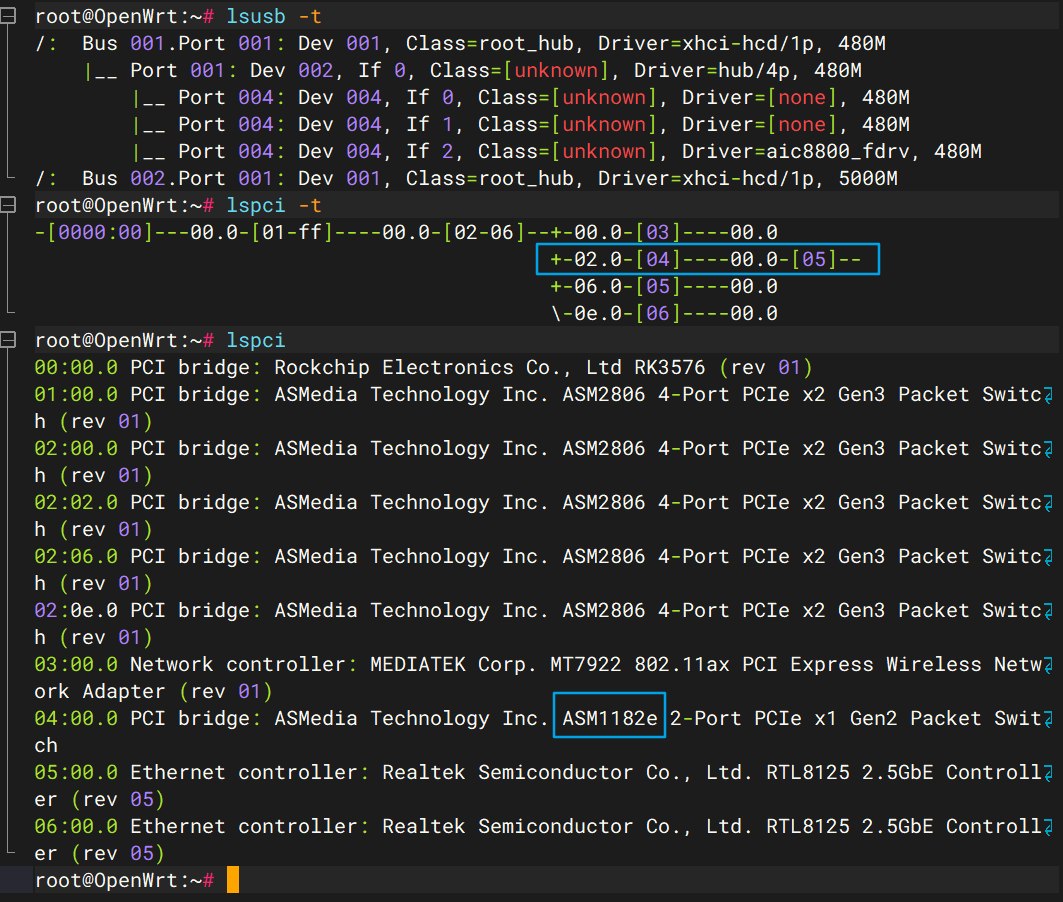Click the '+-06.0-[05]' tree branch text
Viewport: 1063px width, 902px height.
click(616, 286)
